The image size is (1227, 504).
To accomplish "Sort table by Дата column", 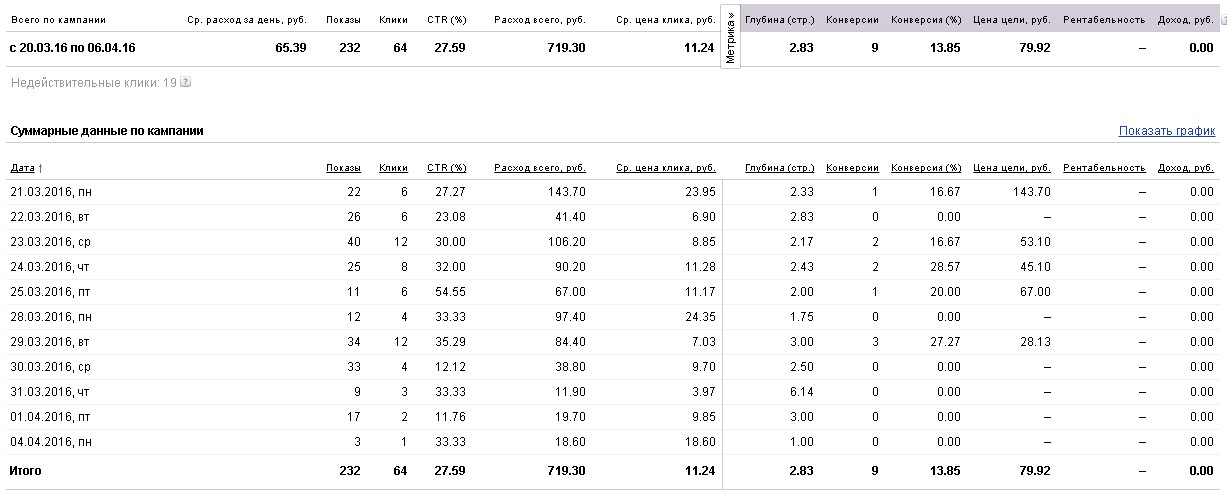I will pyautogui.click(x=26, y=168).
